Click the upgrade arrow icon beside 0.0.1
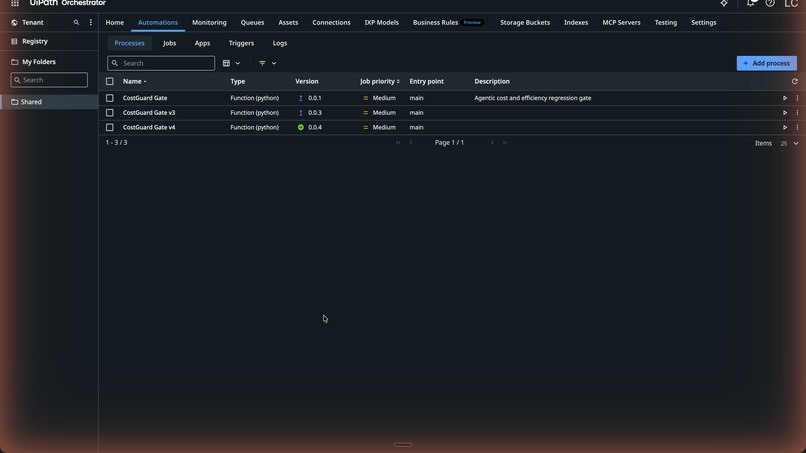 pyautogui.click(x=301, y=98)
